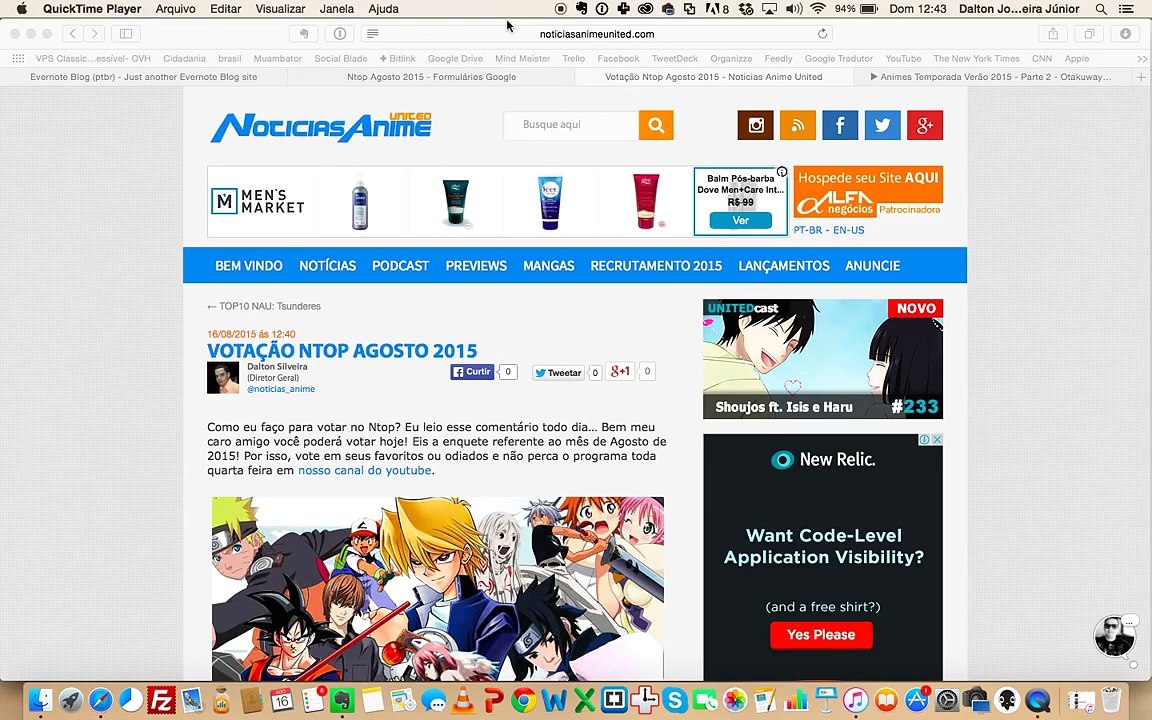Screen dimensions: 1152x720
Task: Go forward with Safari's forward arrow
Action: [94, 34]
